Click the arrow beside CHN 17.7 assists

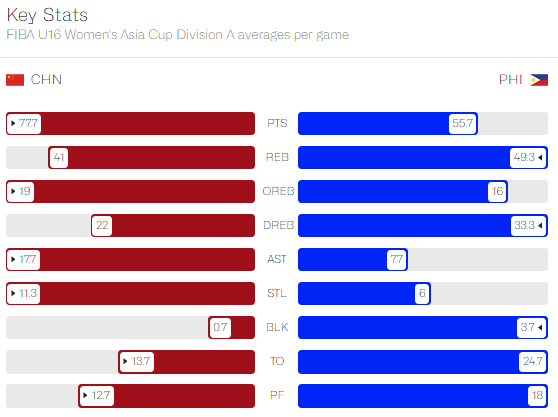tap(13, 259)
